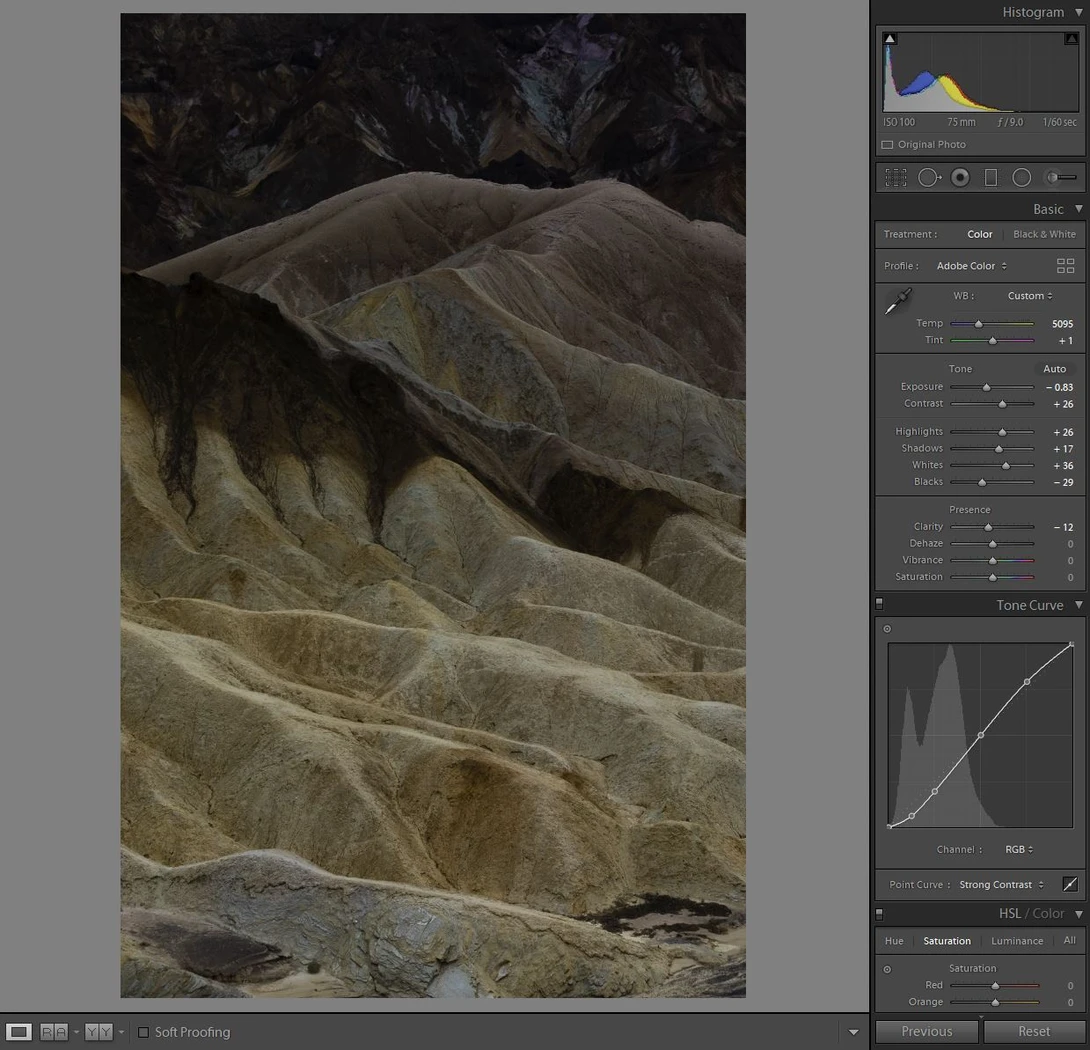Viewport: 1090px width, 1050px height.
Task: Click the Shadows slider handle
Action: click(x=999, y=449)
